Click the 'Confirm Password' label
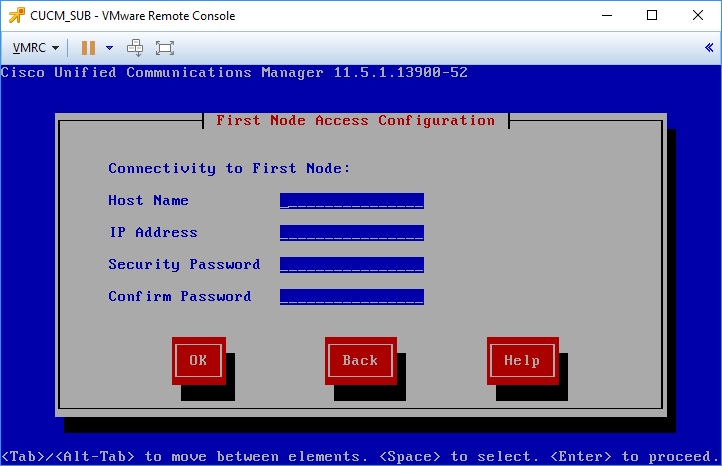The image size is (722, 466). pyautogui.click(x=180, y=297)
